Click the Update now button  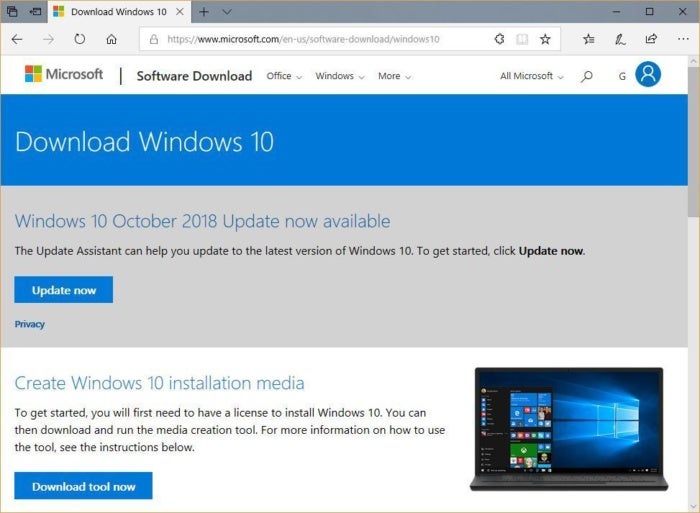63,290
